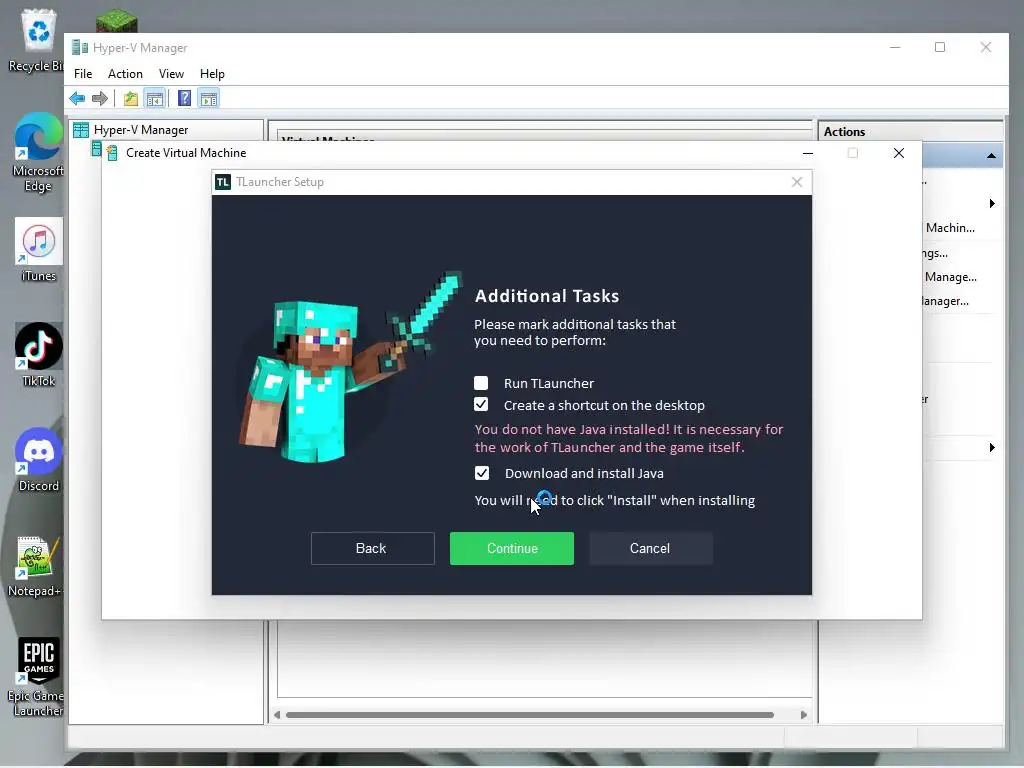This screenshot has height=768, width=1024.
Task: Select the Minecraft grass block desktop icon
Action: coord(116,21)
